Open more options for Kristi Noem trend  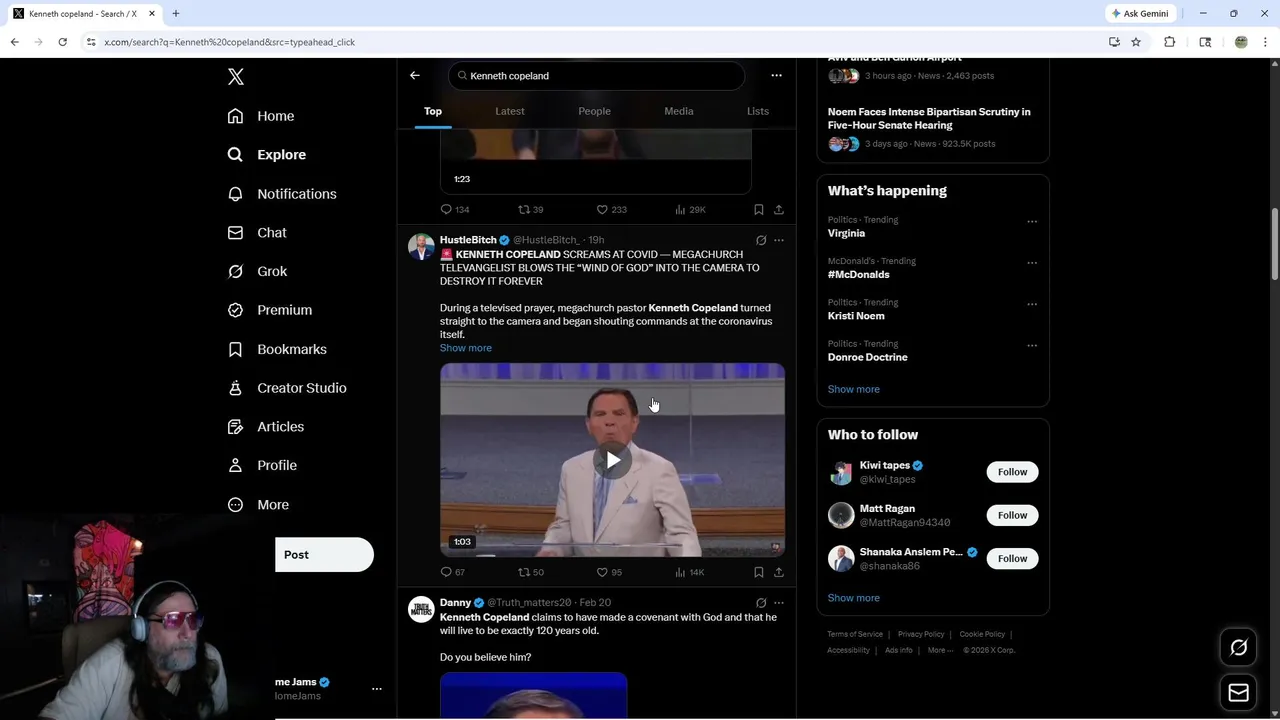[1032, 304]
